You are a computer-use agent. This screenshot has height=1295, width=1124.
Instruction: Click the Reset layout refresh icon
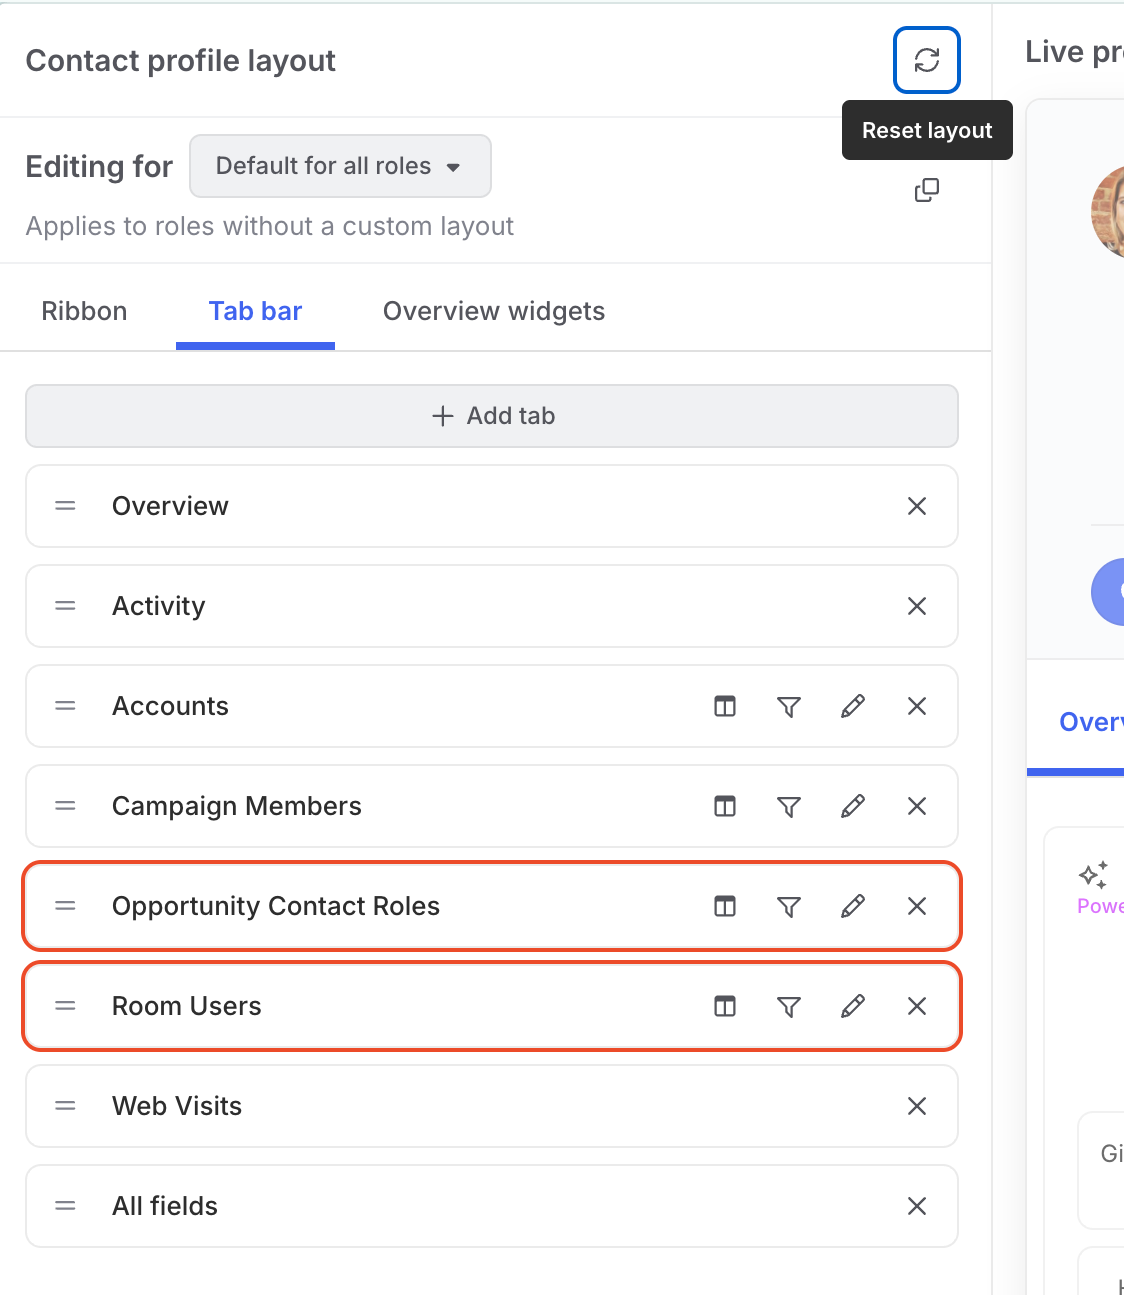(927, 60)
